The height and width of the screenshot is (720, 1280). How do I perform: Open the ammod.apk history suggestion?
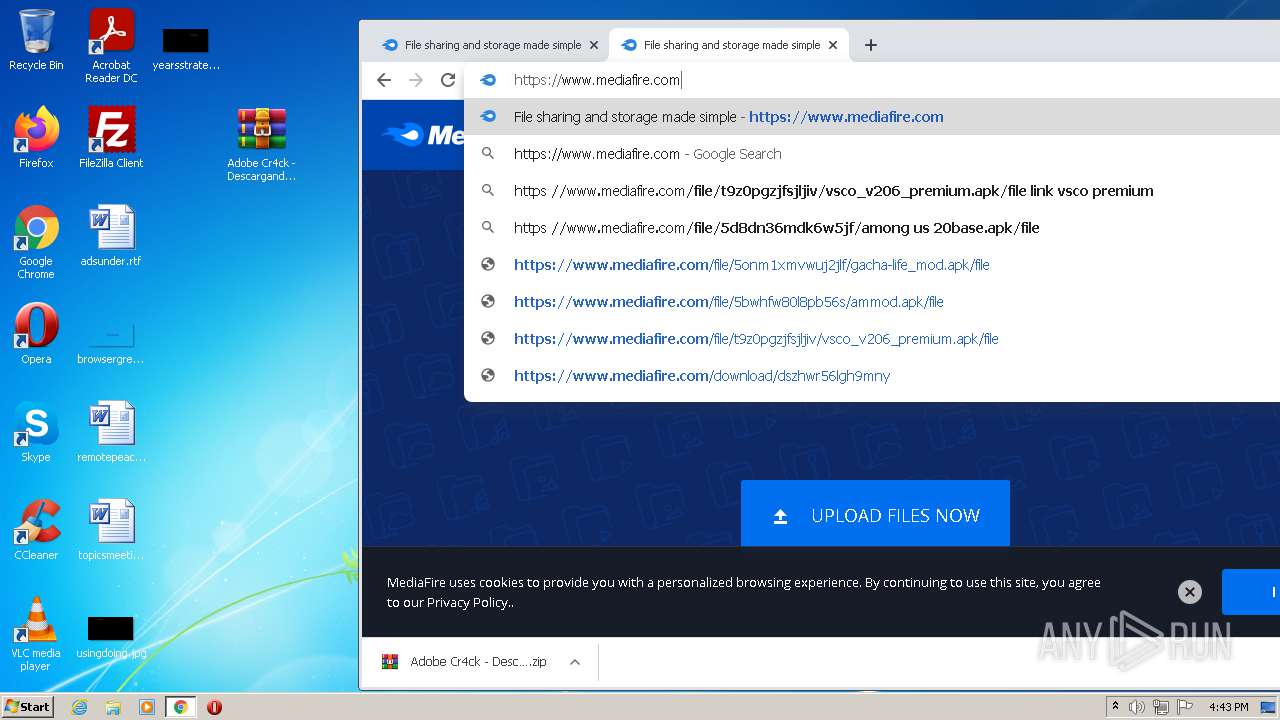point(872,302)
